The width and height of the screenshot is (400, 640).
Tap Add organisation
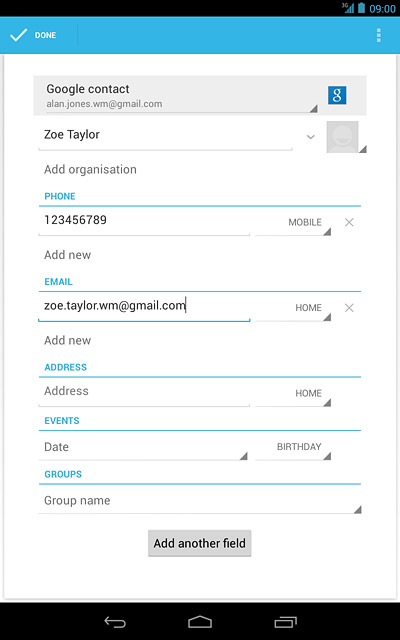click(90, 169)
